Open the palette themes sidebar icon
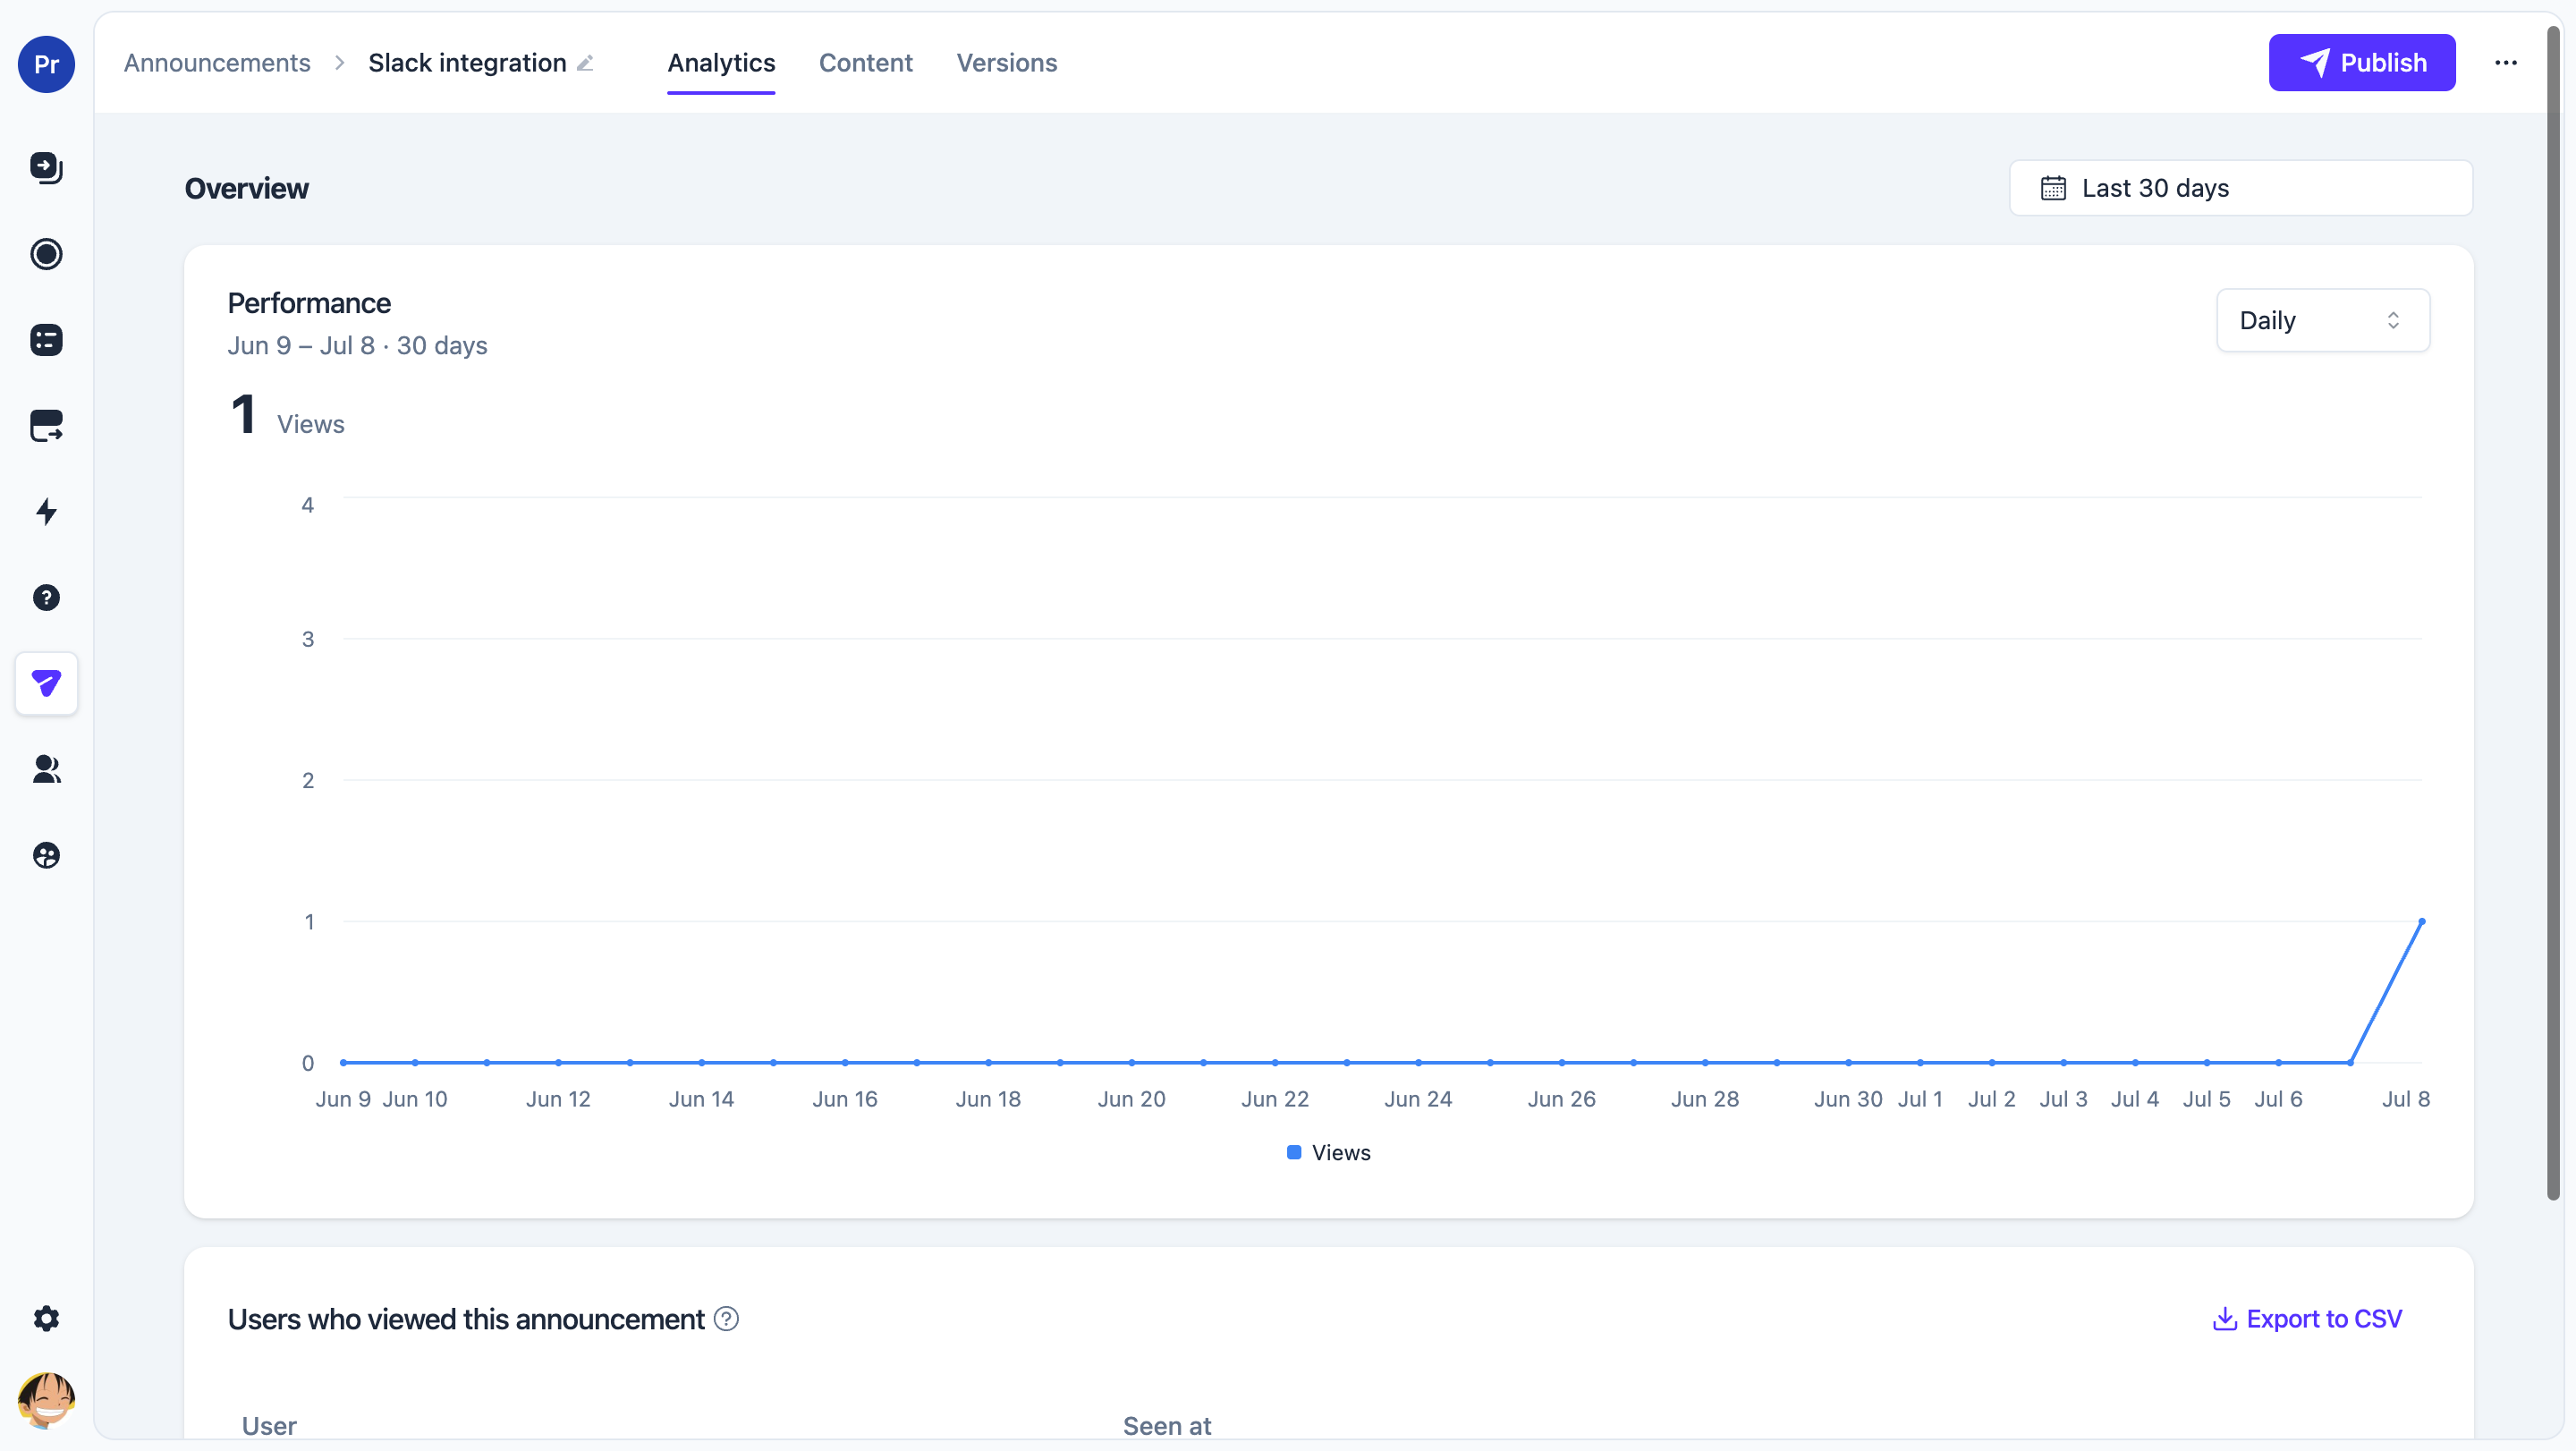 pos(46,855)
